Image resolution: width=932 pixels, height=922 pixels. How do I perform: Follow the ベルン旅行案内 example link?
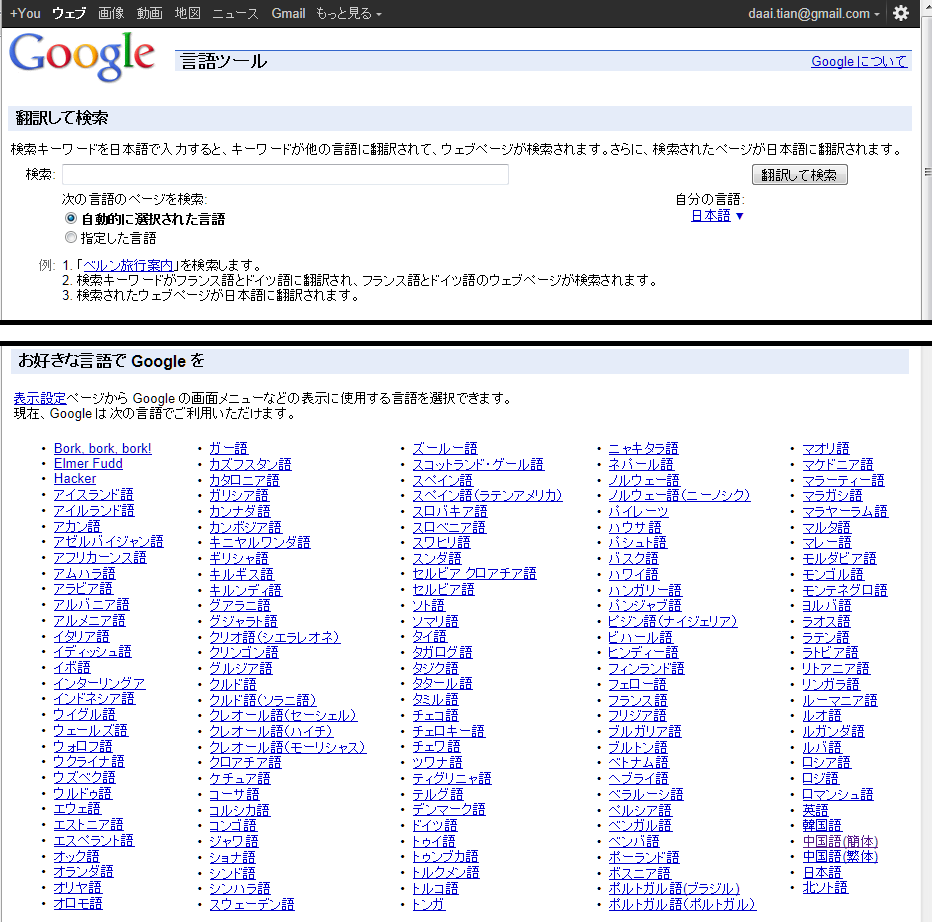127,265
